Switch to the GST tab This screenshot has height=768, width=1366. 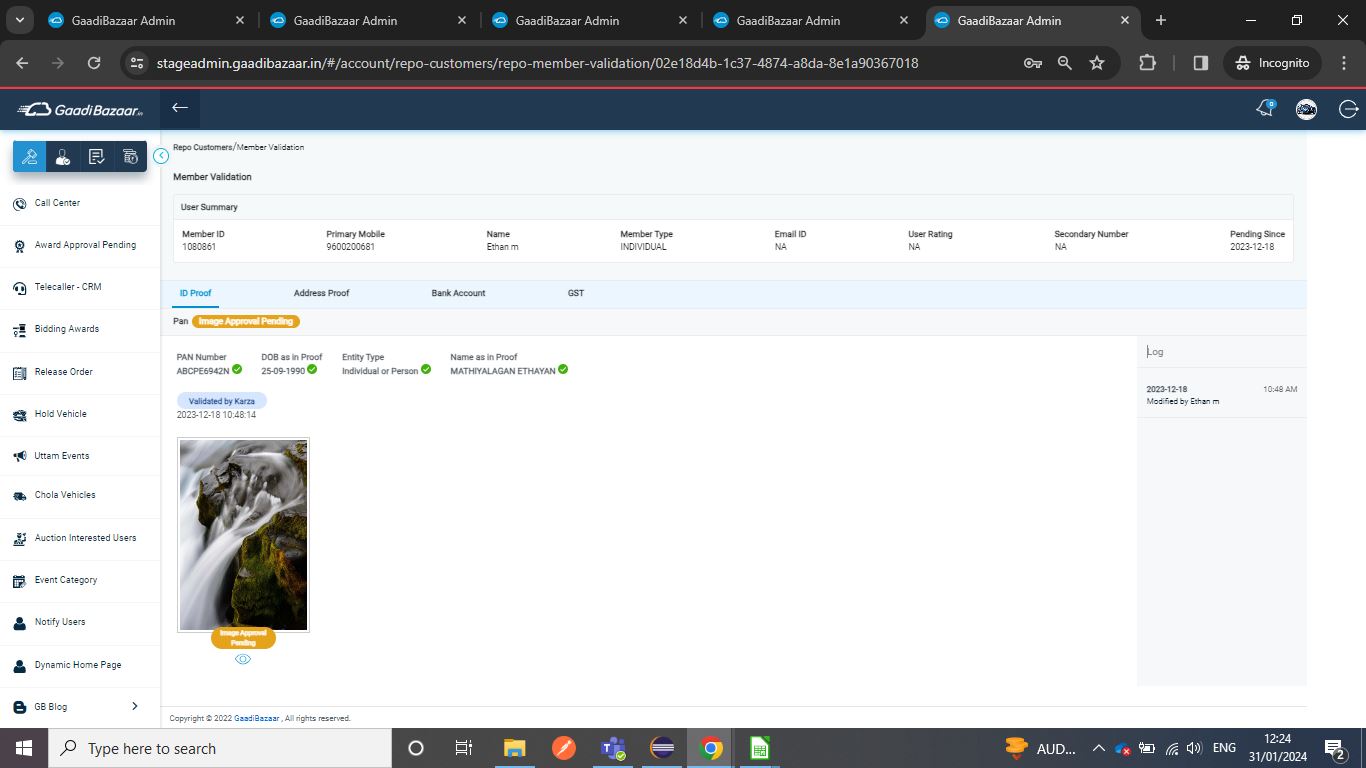click(x=576, y=293)
